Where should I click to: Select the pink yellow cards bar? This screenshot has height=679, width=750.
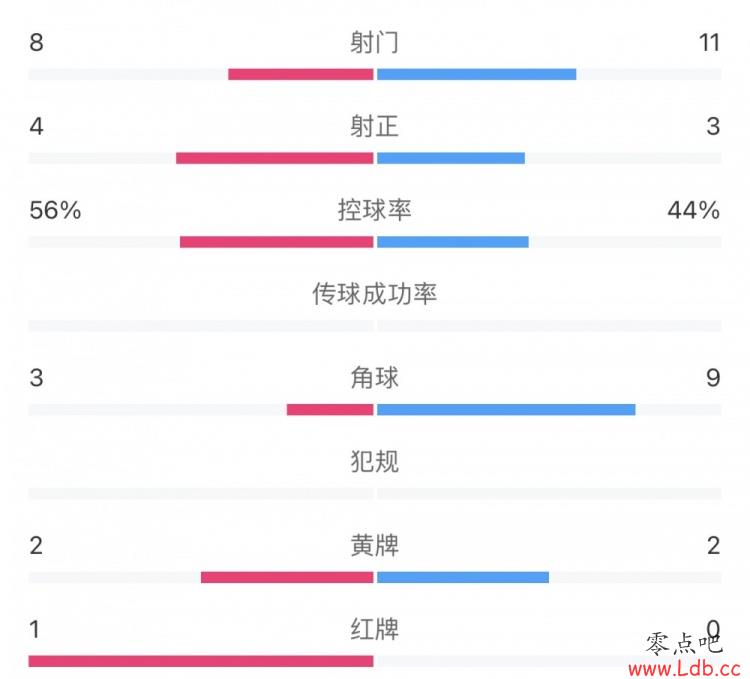[x=287, y=577]
